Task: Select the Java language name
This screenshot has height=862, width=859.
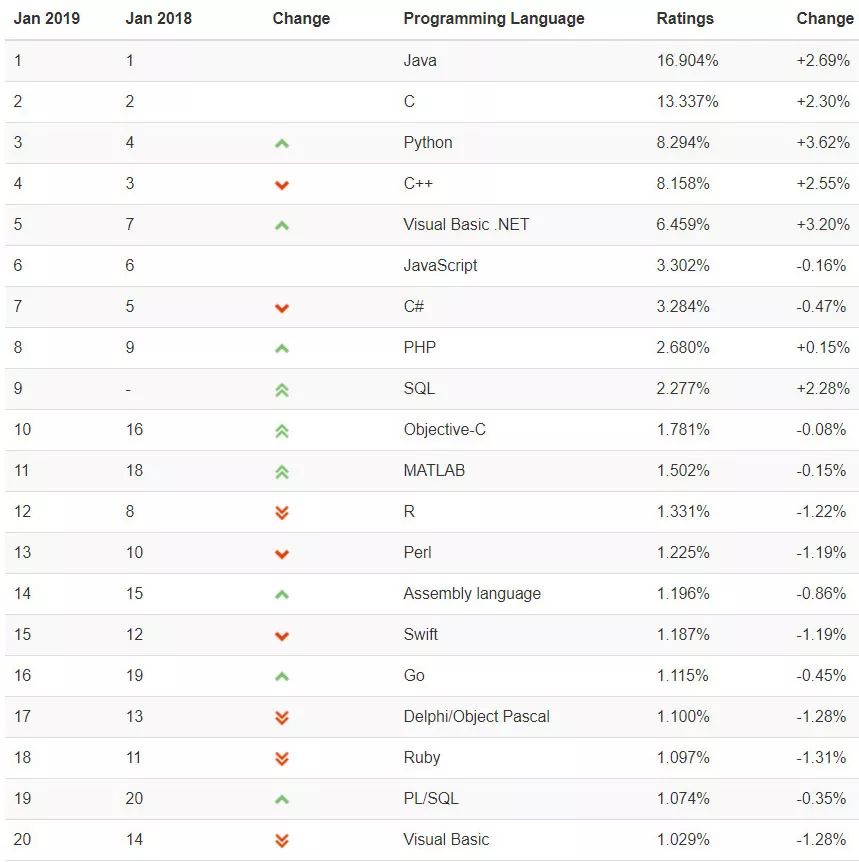Action: point(420,60)
